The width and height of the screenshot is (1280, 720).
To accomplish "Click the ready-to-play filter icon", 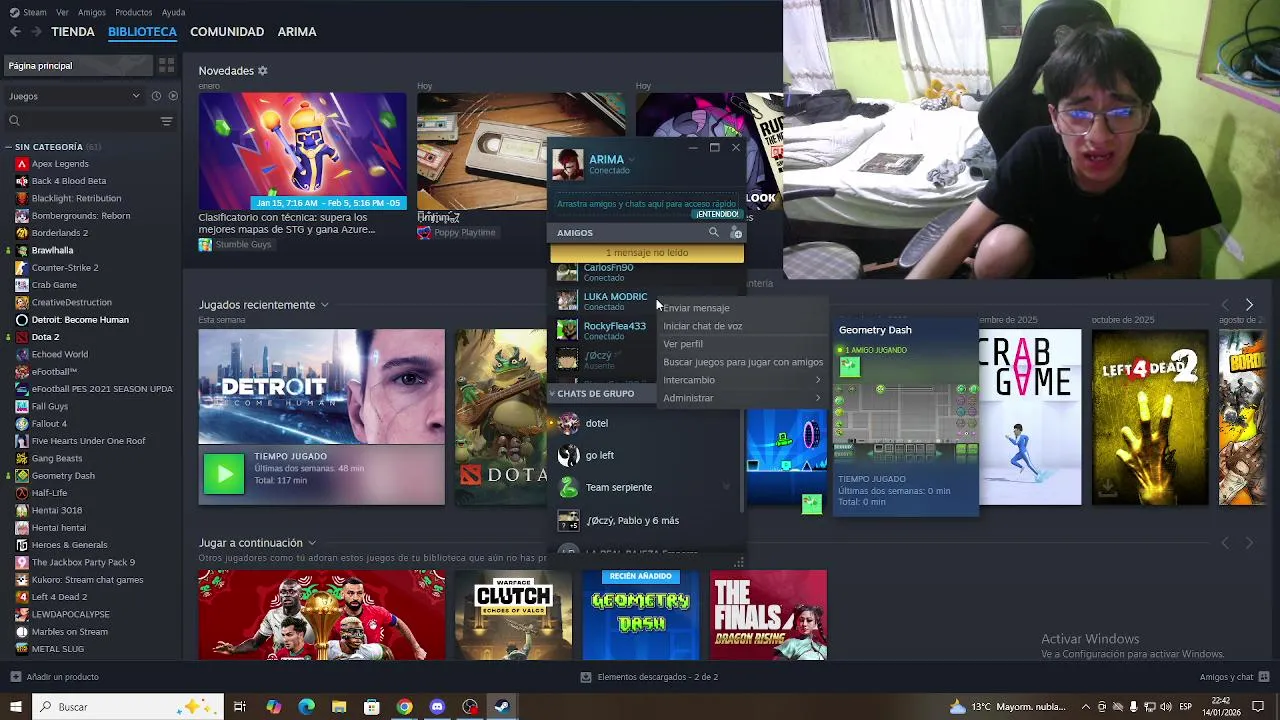I will (x=173, y=96).
